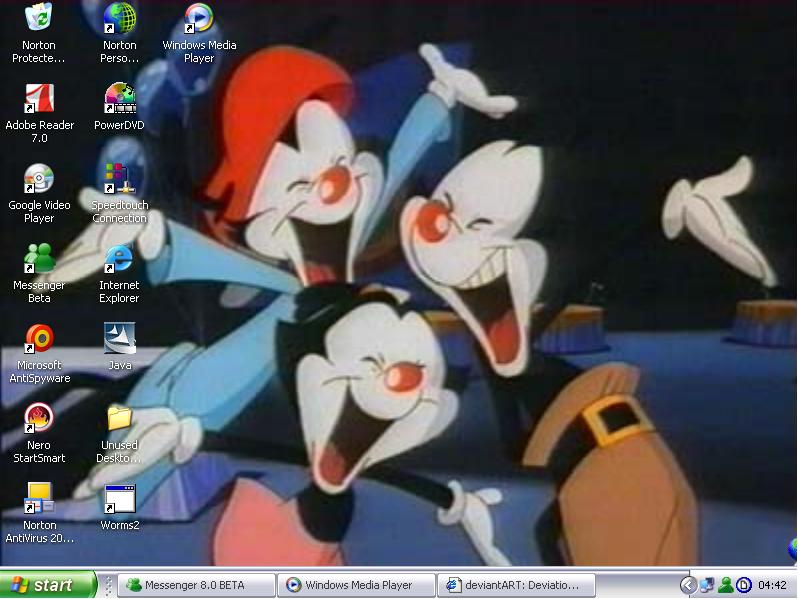Switch to deviantART taskbar window
This screenshot has width=798, height=599.
(516, 585)
